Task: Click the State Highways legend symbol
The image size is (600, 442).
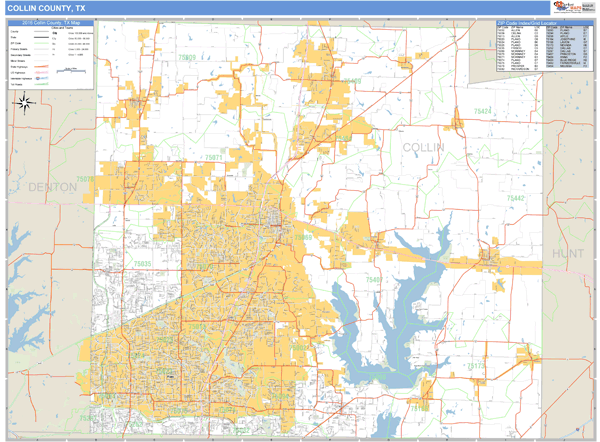Action: pos(41,67)
